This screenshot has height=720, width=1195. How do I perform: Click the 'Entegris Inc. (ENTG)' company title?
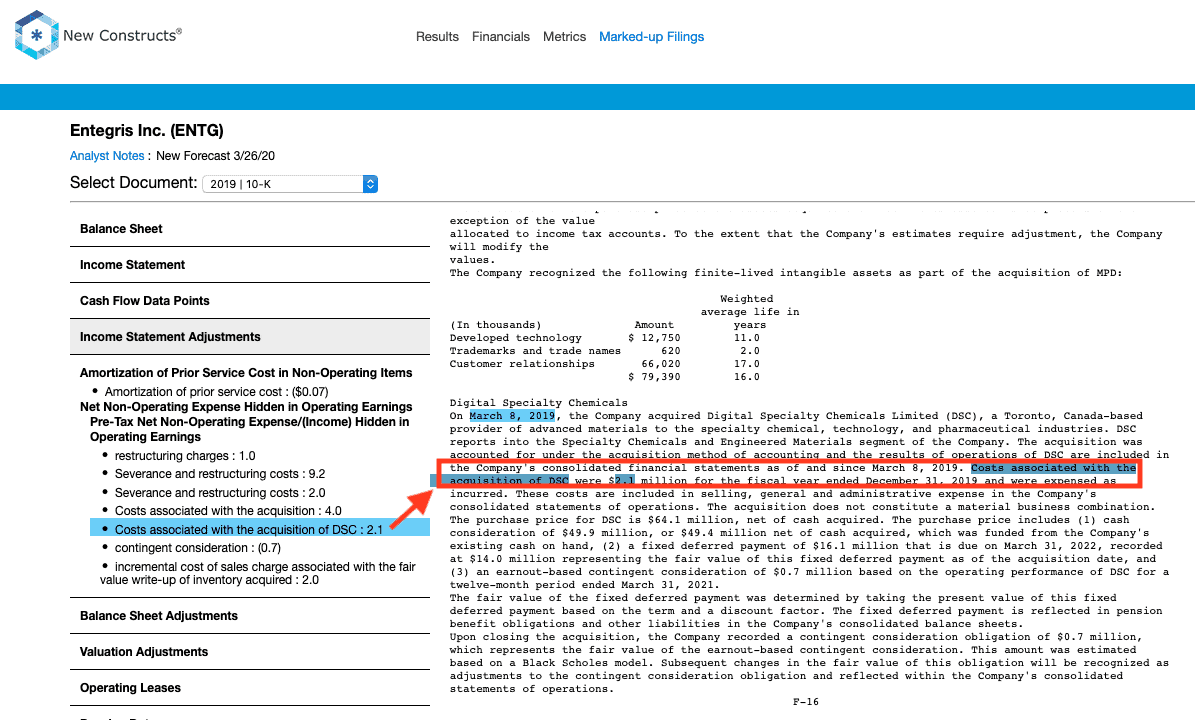pyautogui.click(x=147, y=130)
